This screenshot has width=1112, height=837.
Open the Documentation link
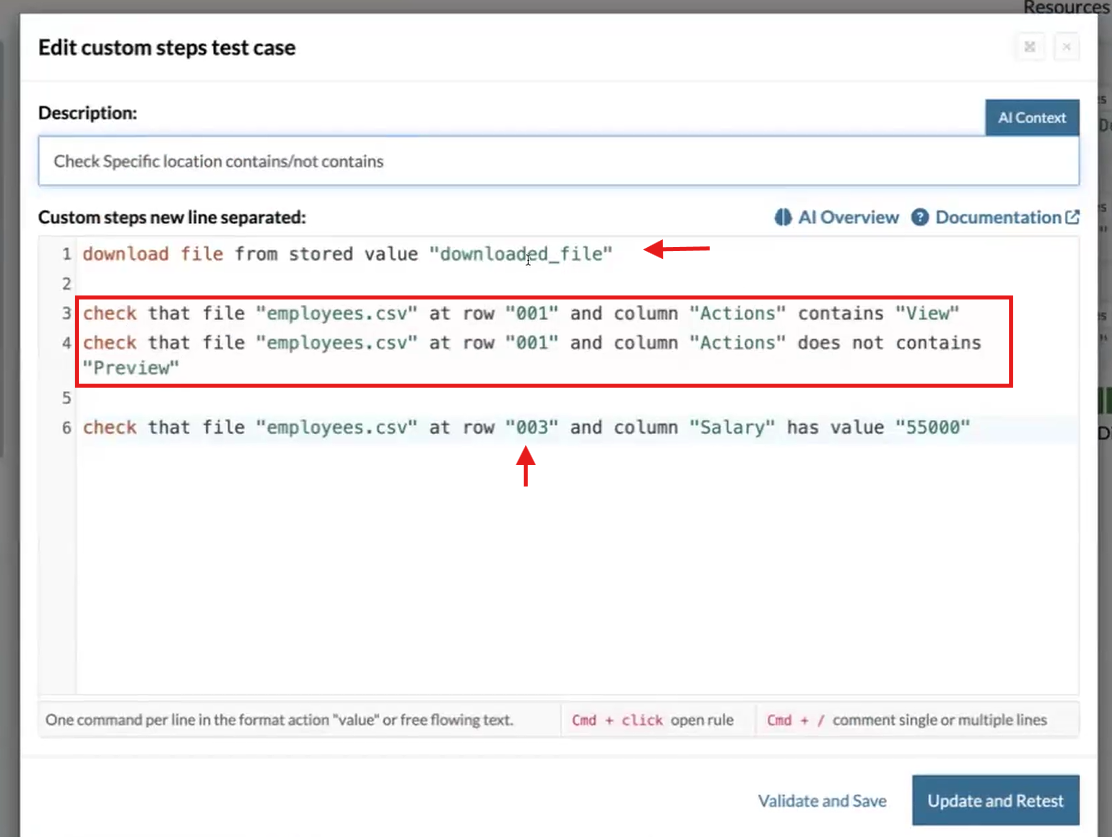click(995, 217)
